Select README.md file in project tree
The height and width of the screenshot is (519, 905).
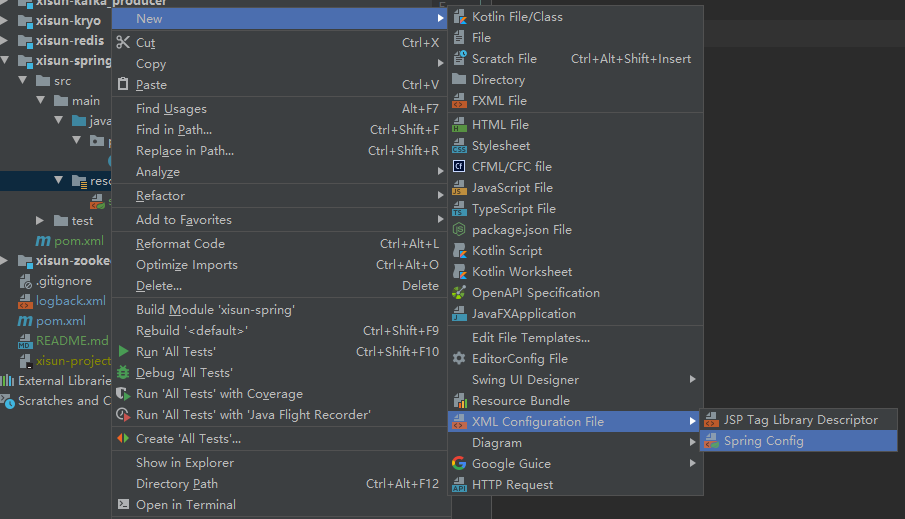(x=72, y=341)
